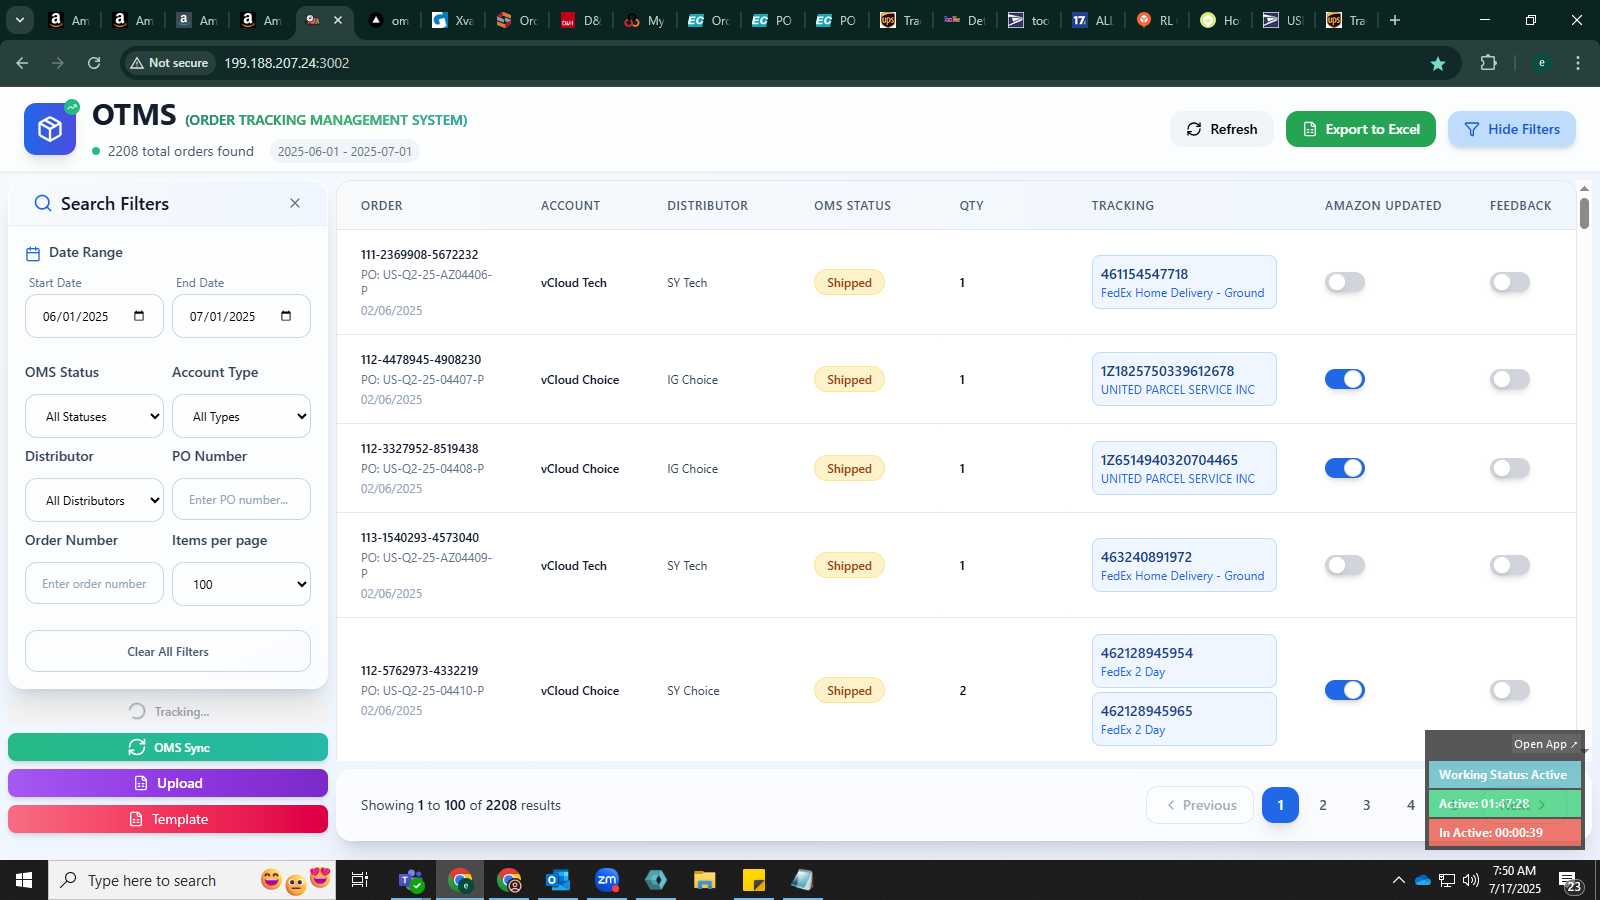
Task: Open End Date calendar picker icon
Action: [x=286, y=316]
